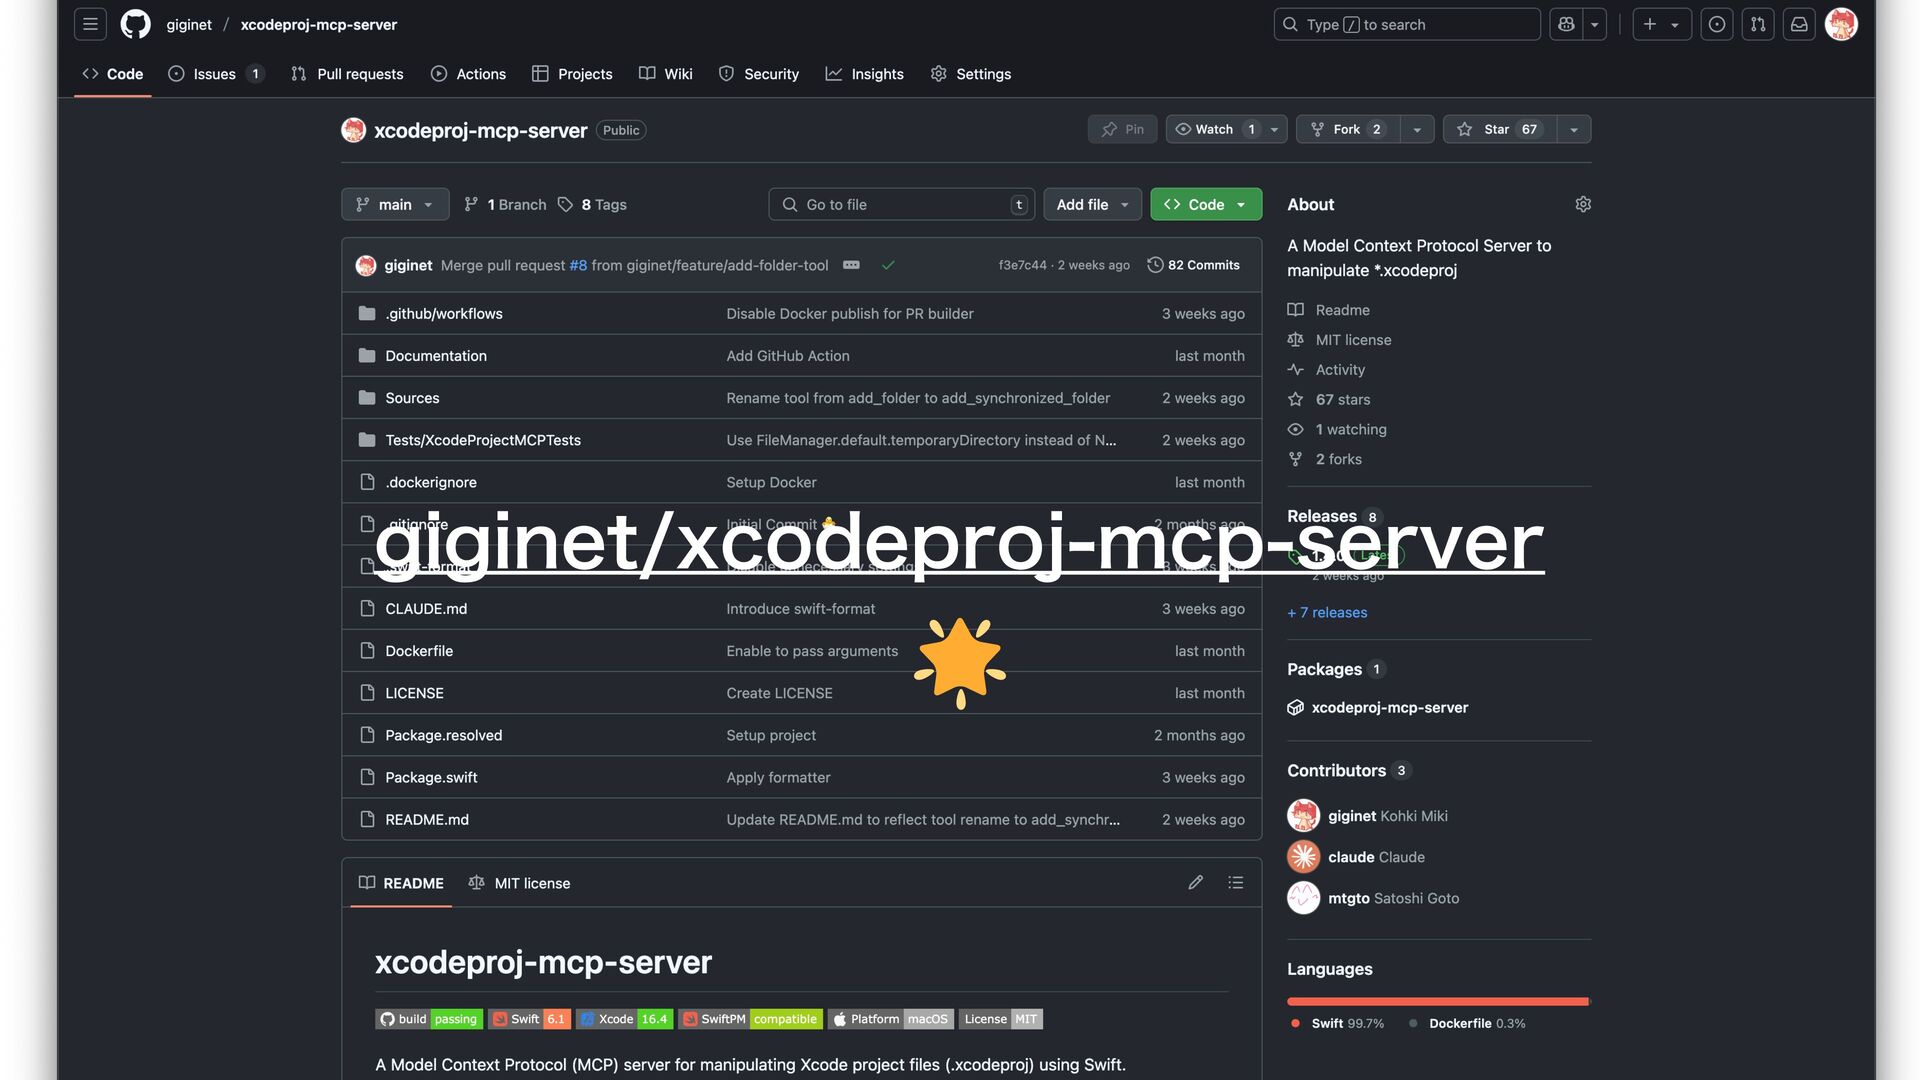Expand the Fork options dropdown arrow
Image resolution: width=1920 pixels, height=1080 pixels.
click(x=1417, y=129)
